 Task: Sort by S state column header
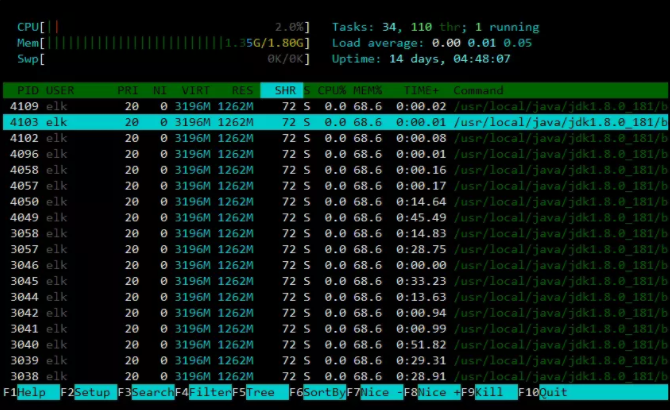307,91
